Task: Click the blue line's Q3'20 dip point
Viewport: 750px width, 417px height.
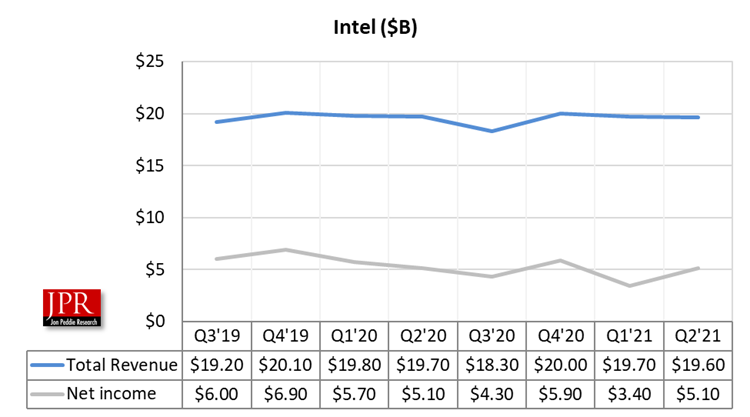Action: click(492, 131)
